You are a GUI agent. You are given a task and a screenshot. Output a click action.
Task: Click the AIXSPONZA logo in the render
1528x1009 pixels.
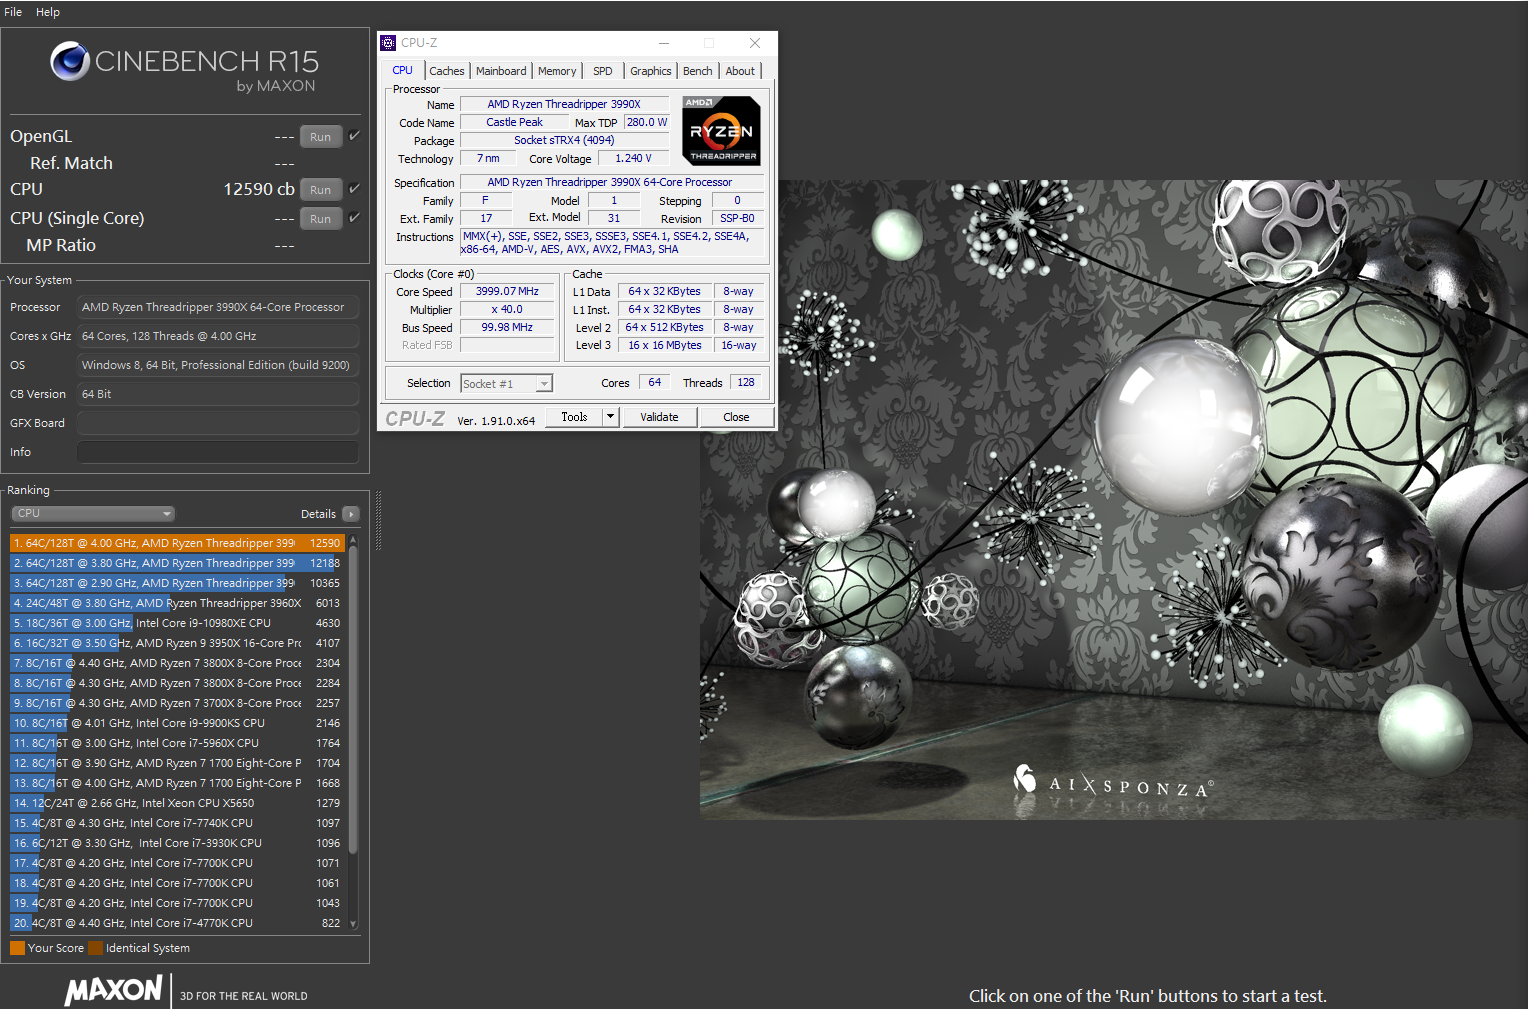point(1114,782)
